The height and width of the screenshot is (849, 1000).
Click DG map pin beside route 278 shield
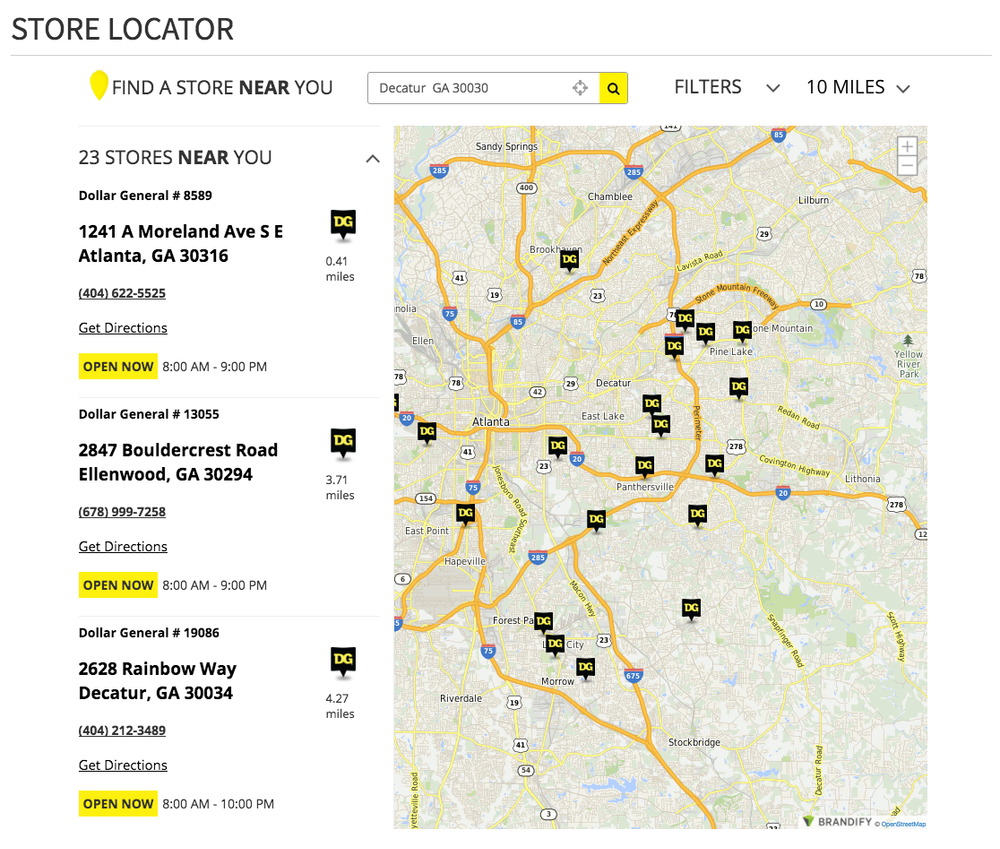click(x=714, y=464)
